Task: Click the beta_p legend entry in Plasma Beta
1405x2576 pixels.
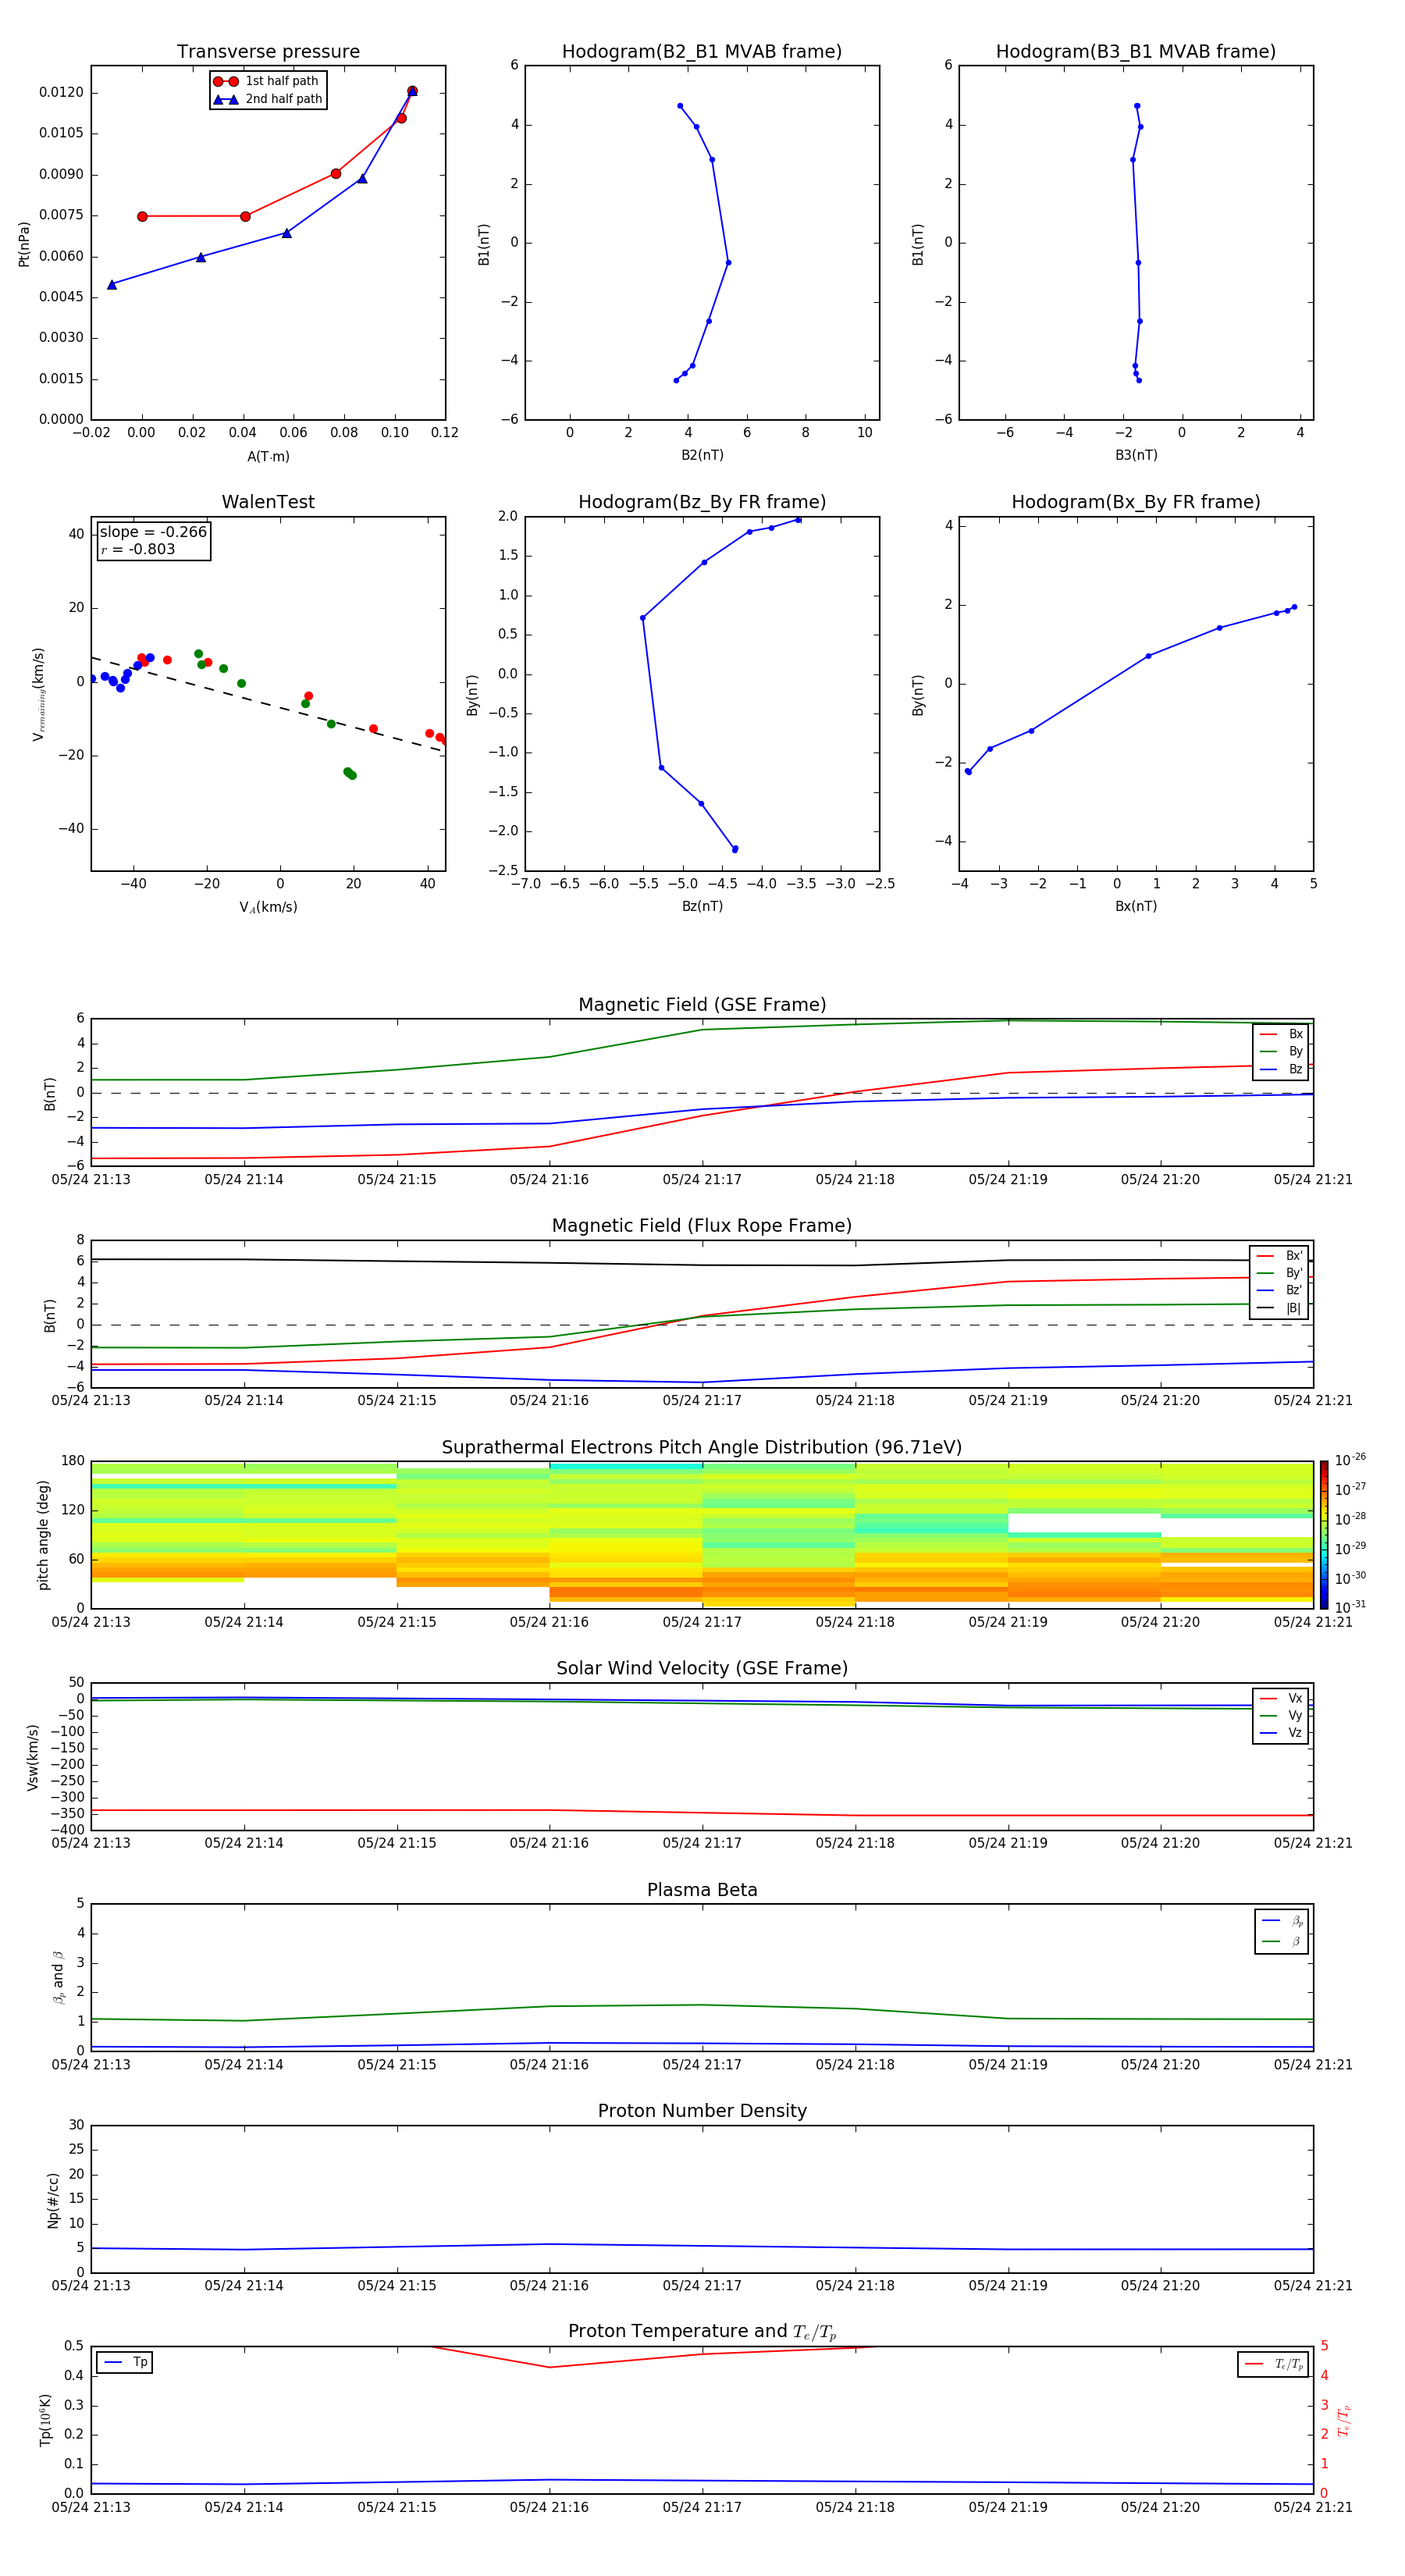Action: pos(1282,1921)
